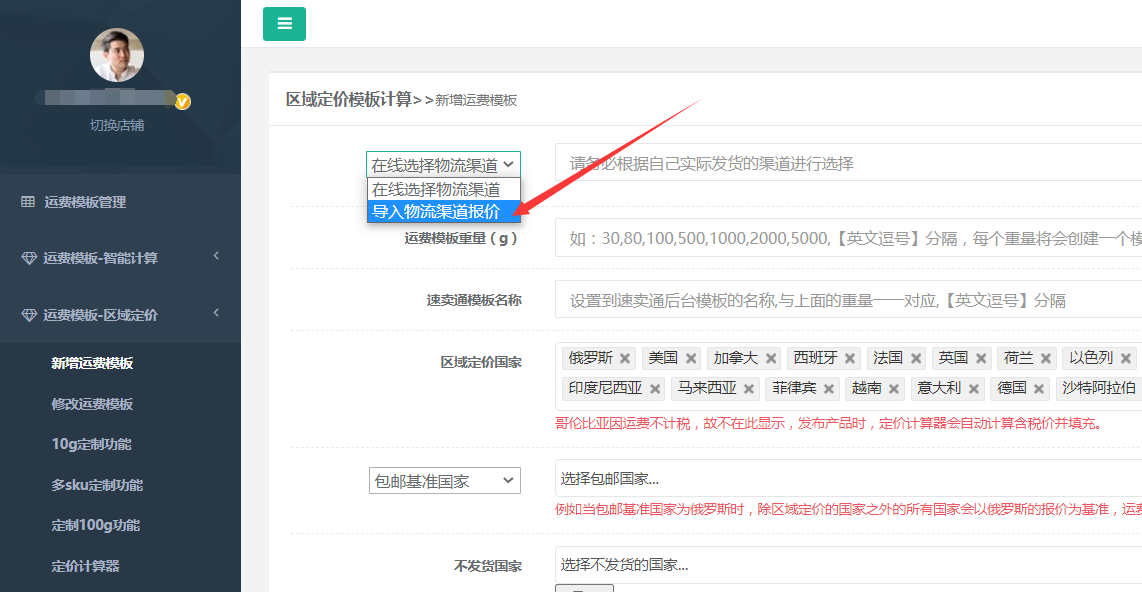Remove 加拿大 tag

pyautogui.click(x=771, y=358)
